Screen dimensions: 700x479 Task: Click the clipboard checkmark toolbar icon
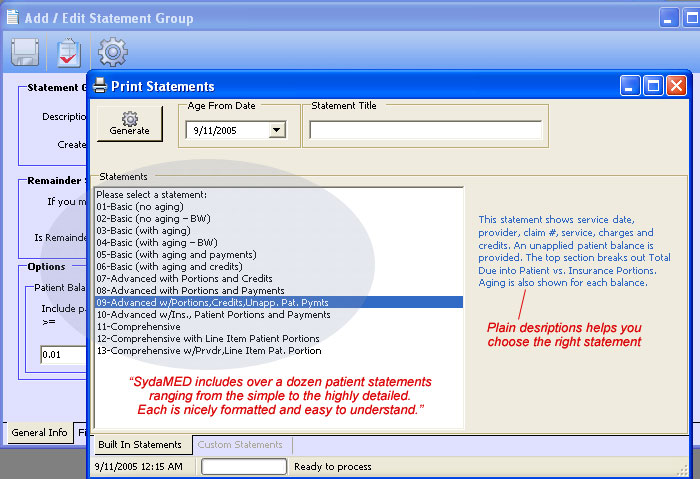tap(68, 53)
